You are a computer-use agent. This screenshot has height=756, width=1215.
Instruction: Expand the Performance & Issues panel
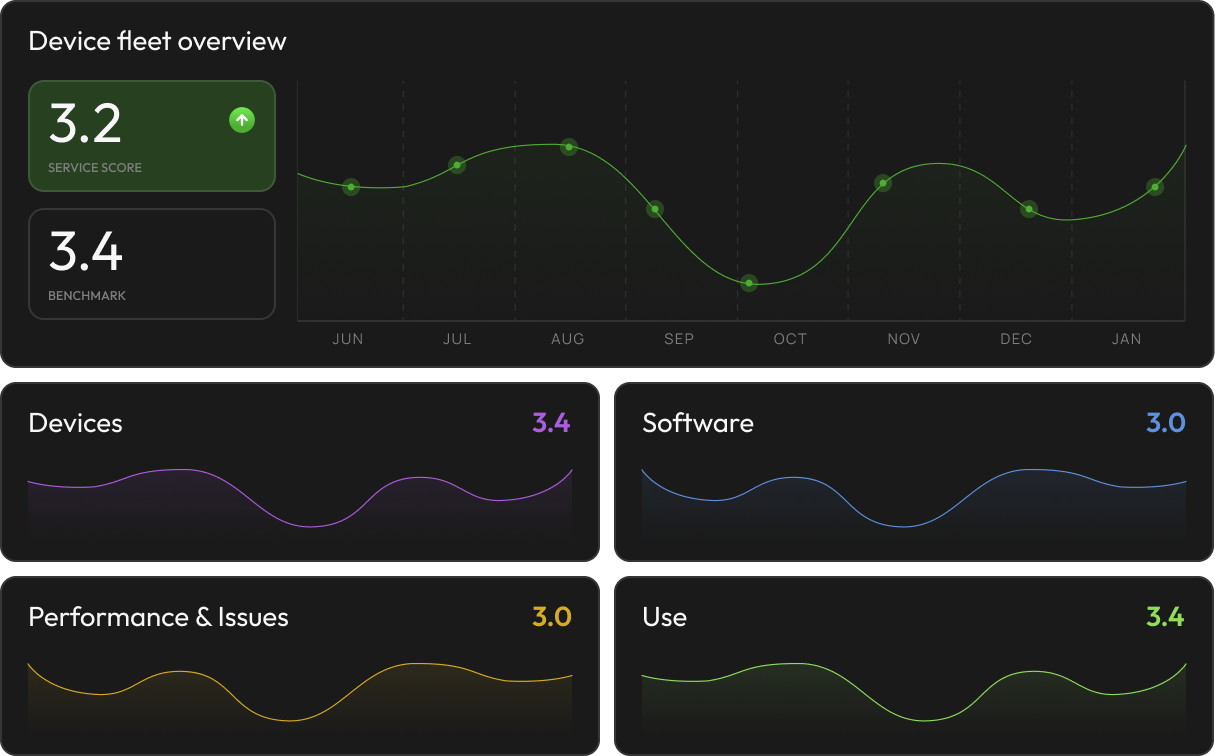[300, 664]
